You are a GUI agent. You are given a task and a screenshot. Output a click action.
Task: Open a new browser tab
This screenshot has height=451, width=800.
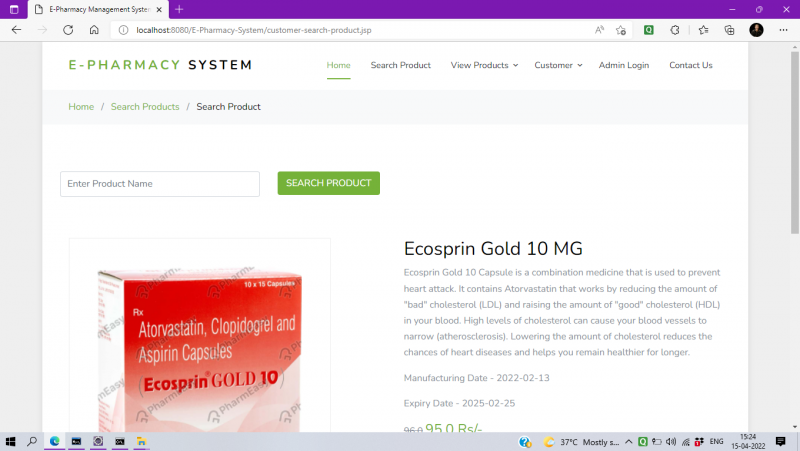179,9
